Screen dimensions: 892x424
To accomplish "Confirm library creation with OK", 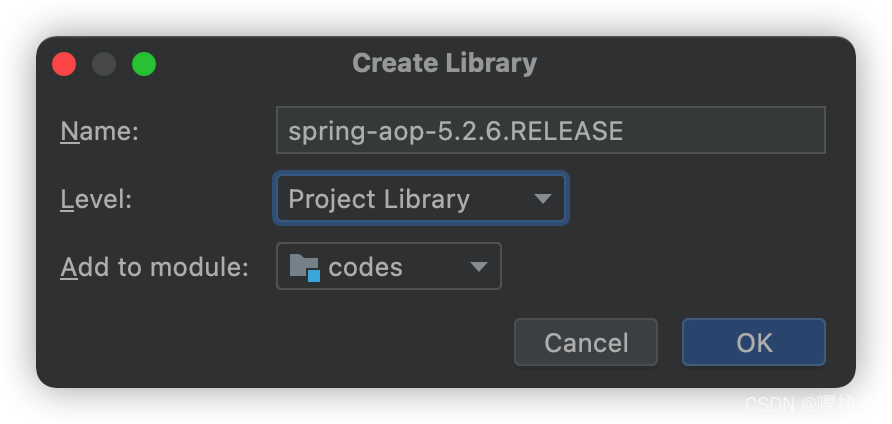I will click(754, 342).
